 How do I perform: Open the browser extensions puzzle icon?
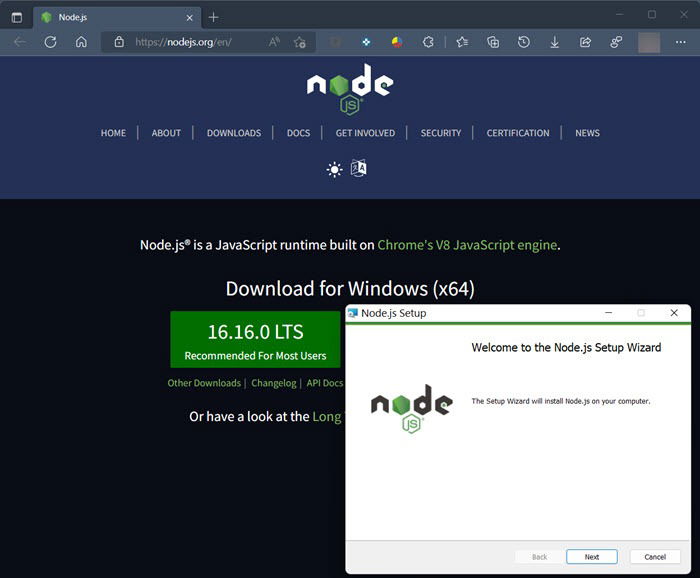coord(428,42)
